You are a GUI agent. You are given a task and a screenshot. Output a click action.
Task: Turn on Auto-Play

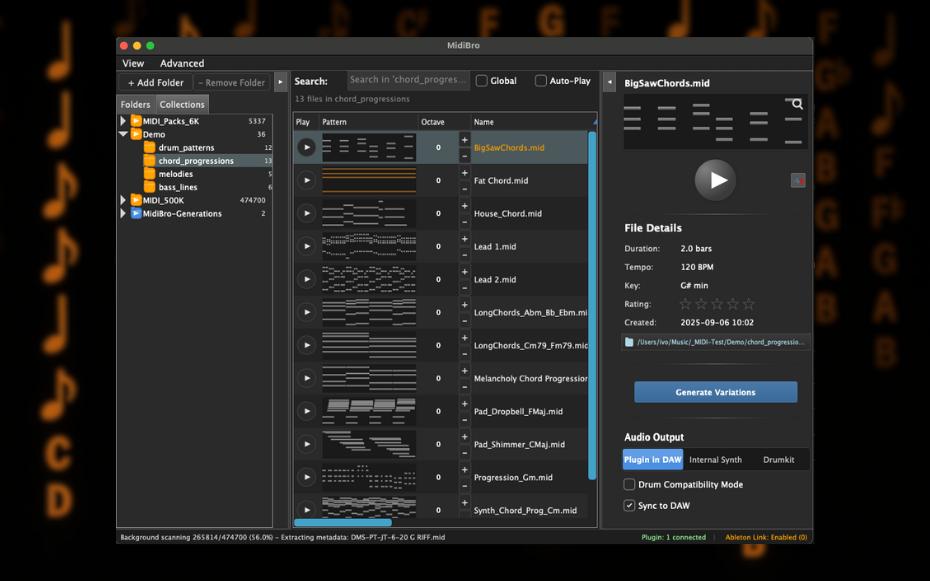[x=539, y=81]
